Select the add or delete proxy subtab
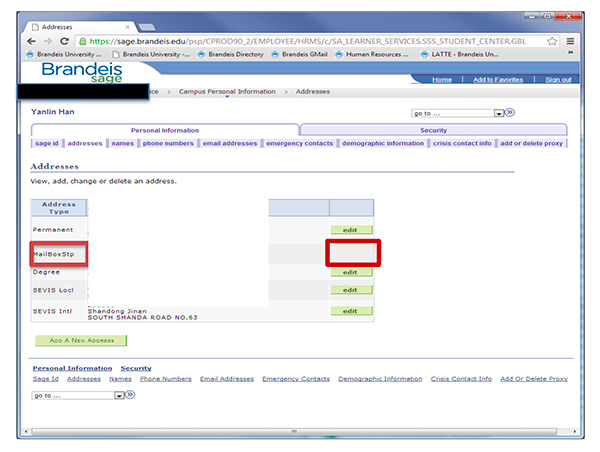The image size is (600, 452). click(531, 143)
